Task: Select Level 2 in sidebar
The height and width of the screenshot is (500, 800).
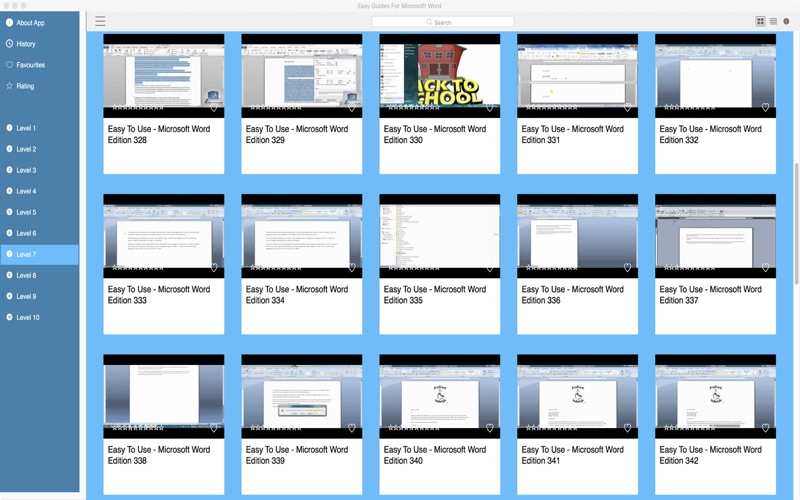Action: tap(40, 149)
